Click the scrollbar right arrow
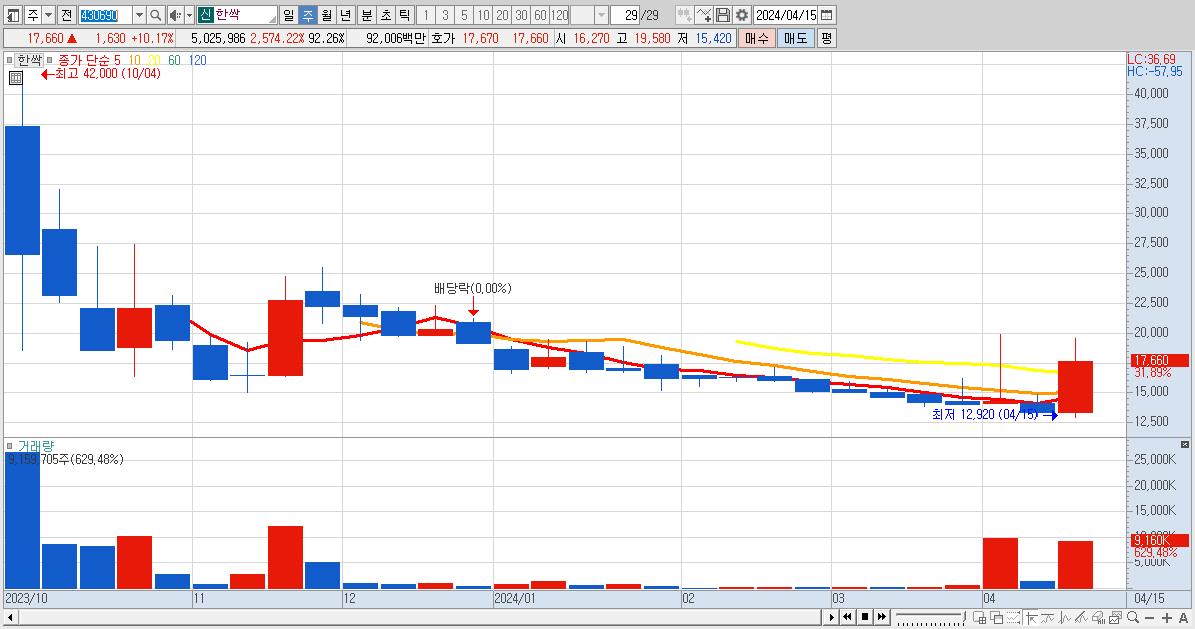 point(831,617)
